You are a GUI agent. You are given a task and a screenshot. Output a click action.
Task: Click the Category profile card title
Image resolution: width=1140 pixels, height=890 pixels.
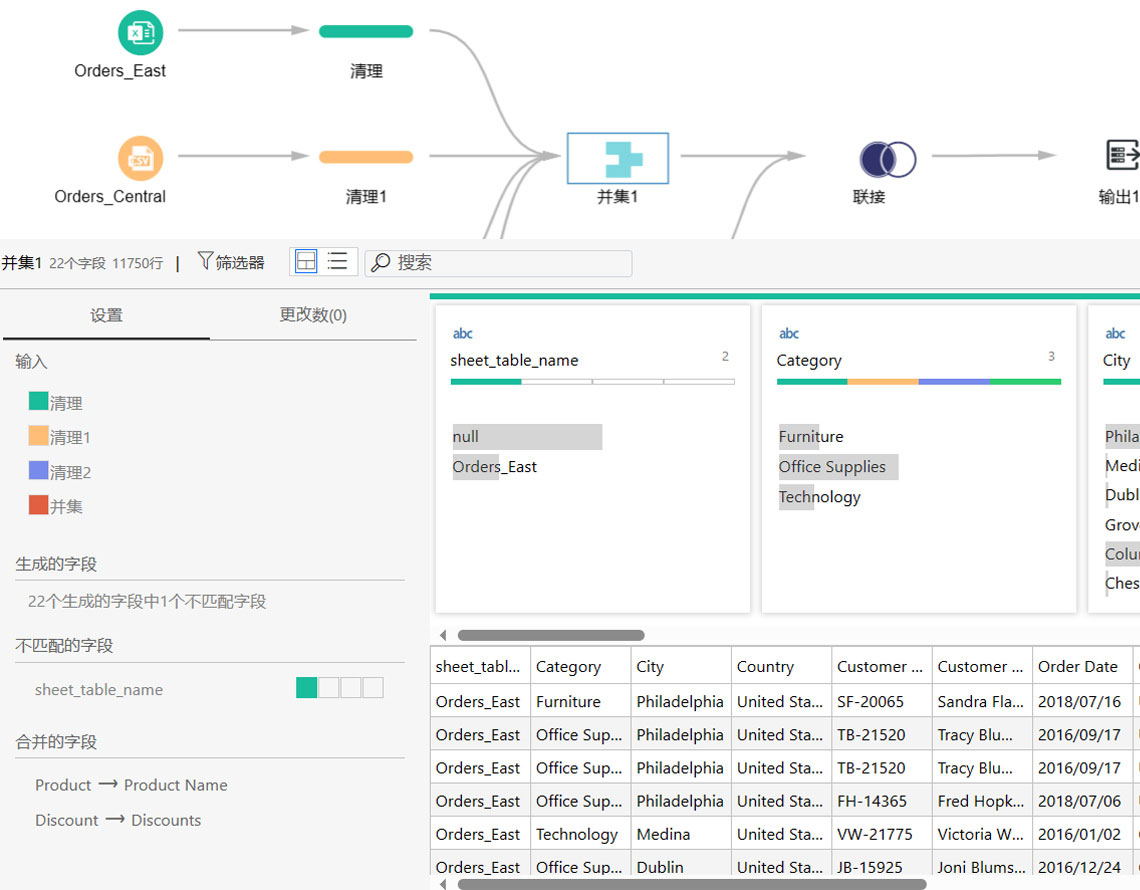[808, 361]
